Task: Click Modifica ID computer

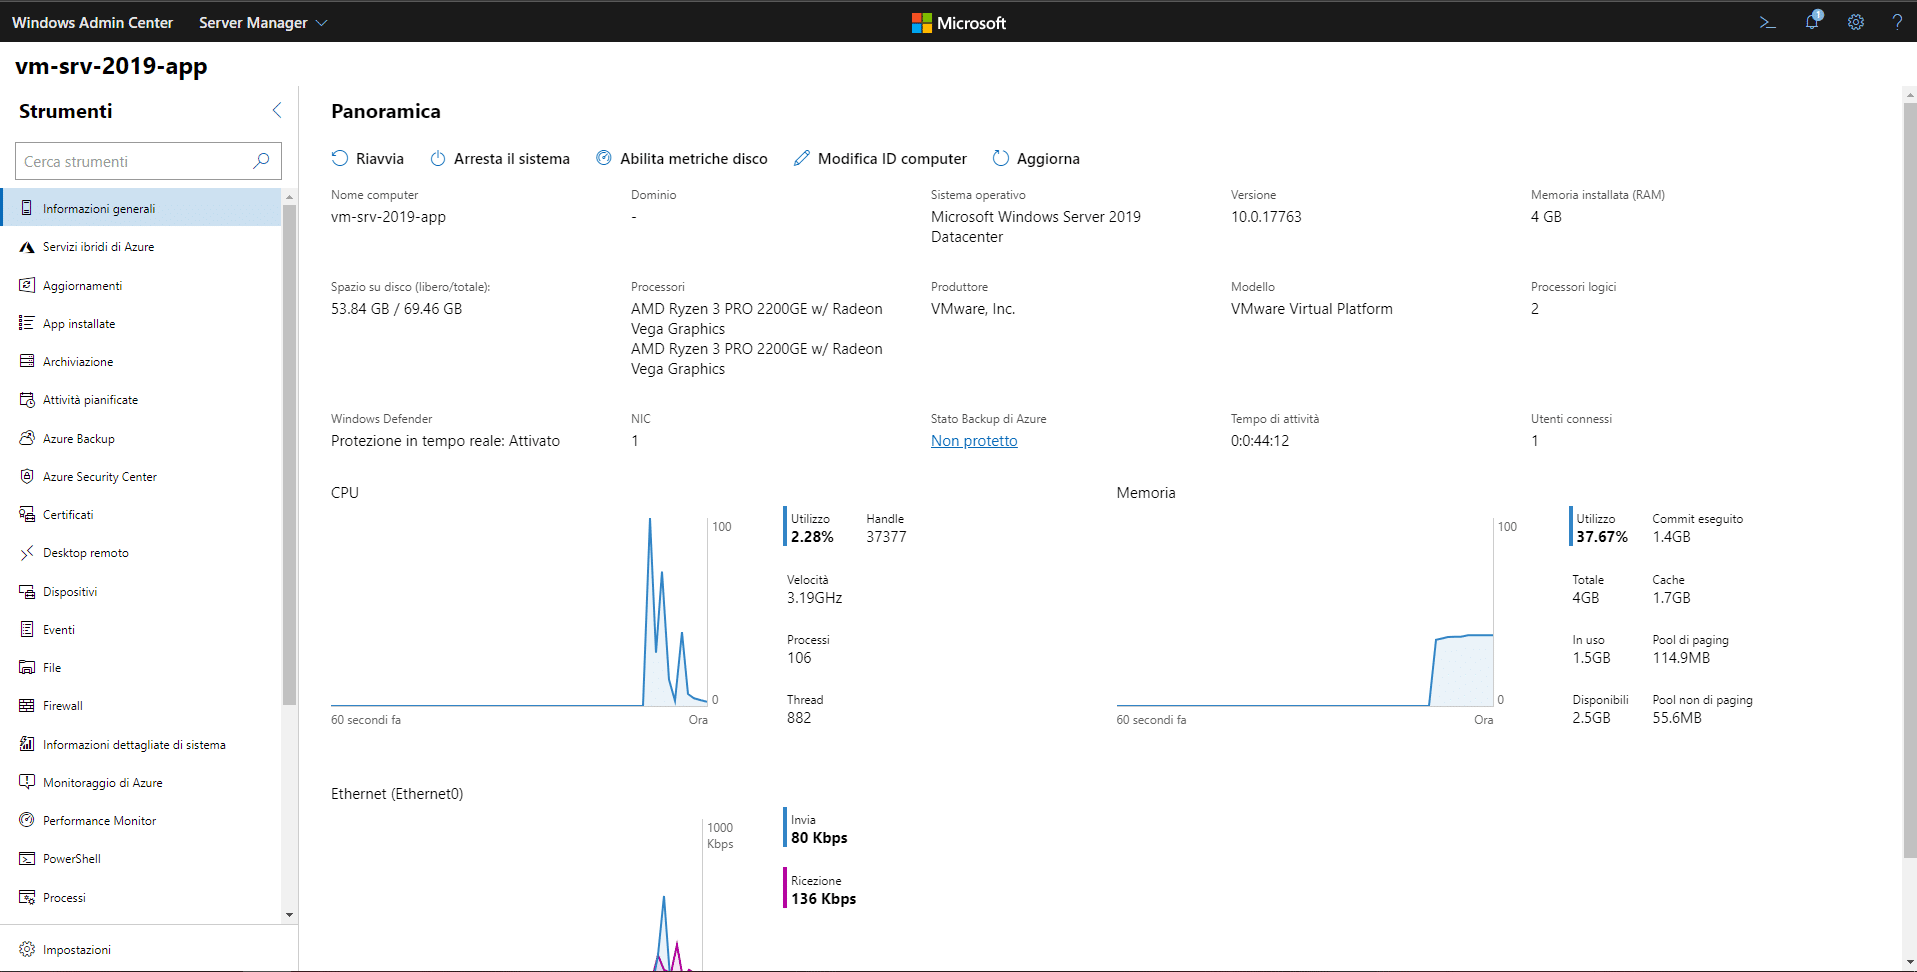Action: pos(880,158)
